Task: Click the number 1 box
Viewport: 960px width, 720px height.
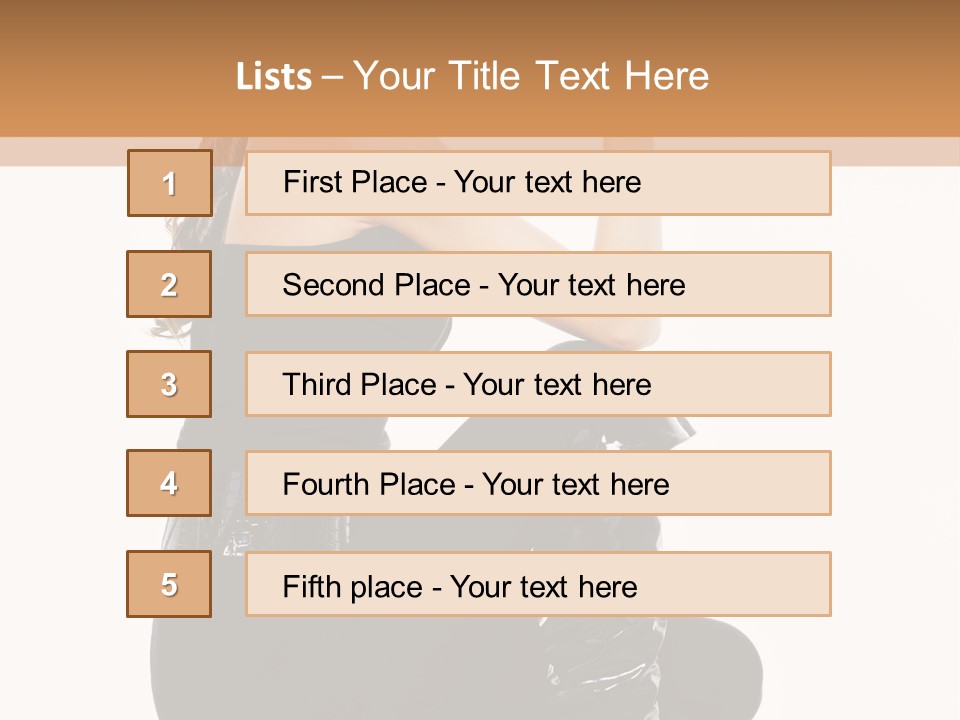Action: tap(170, 183)
